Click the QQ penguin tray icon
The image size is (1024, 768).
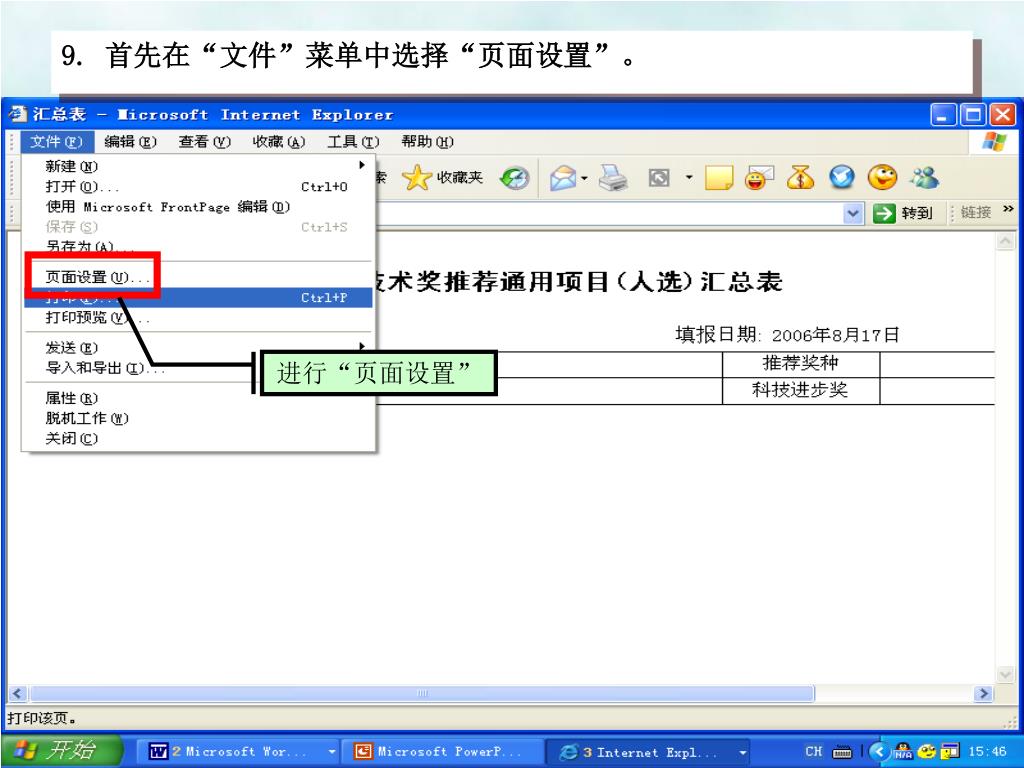903,751
